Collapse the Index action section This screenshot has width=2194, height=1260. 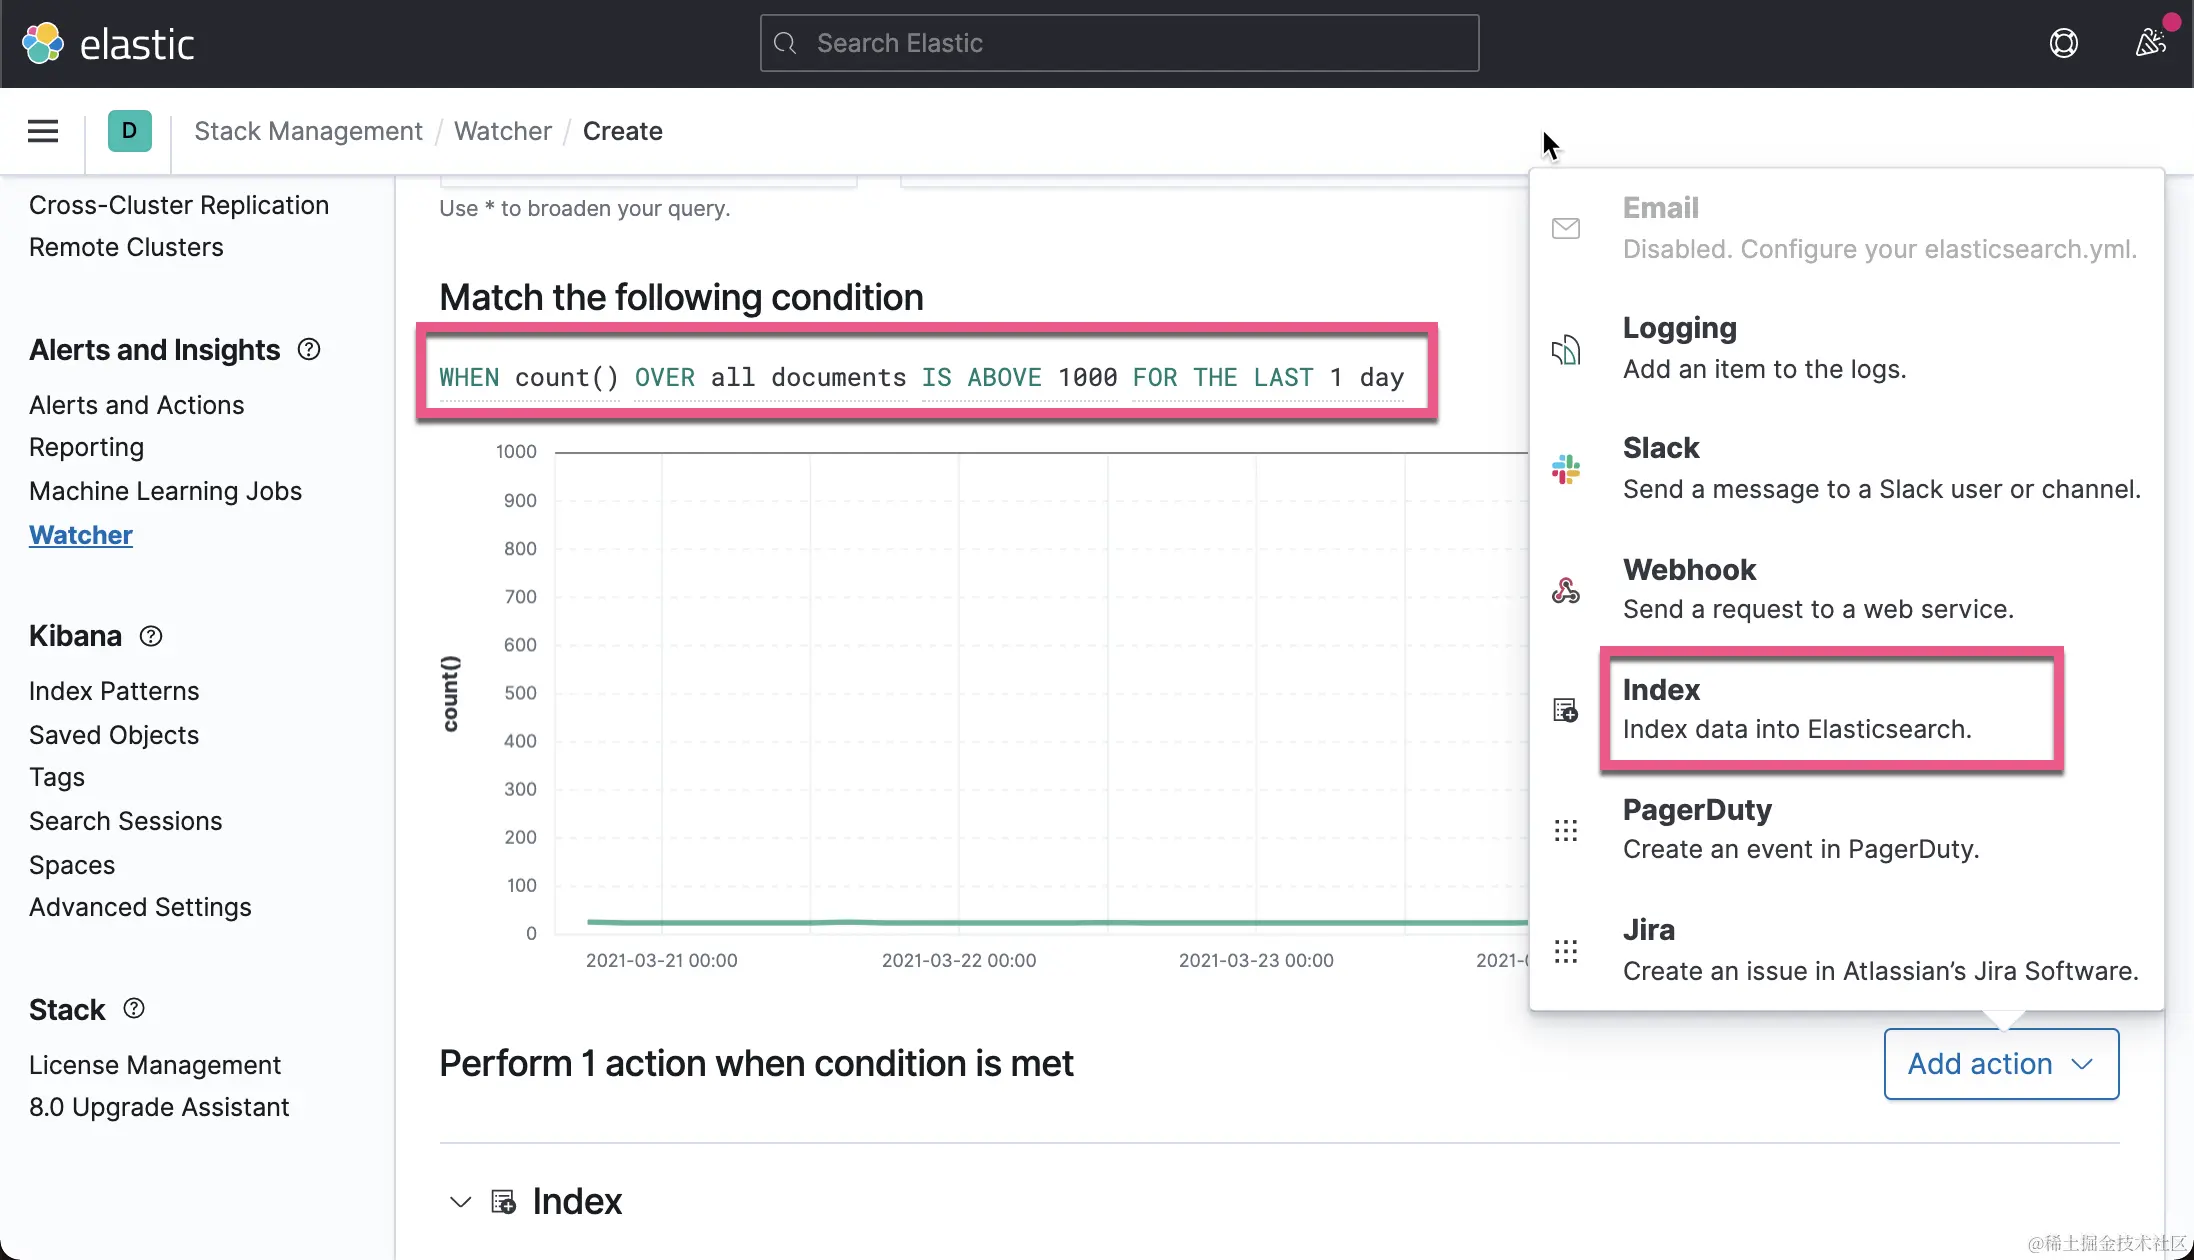pos(460,1201)
